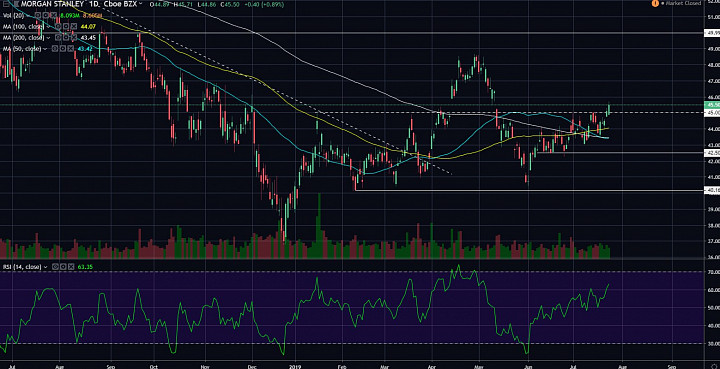The image size is (720, 369).
Task: Click the 70.00 level on RSI scale
Action: 713,272
